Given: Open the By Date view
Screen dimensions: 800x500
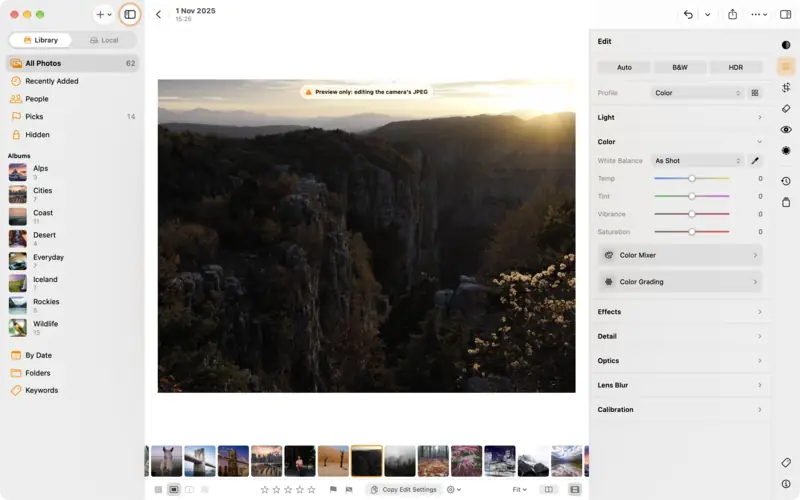Looking at the screenshot, I should click(72, 356).
